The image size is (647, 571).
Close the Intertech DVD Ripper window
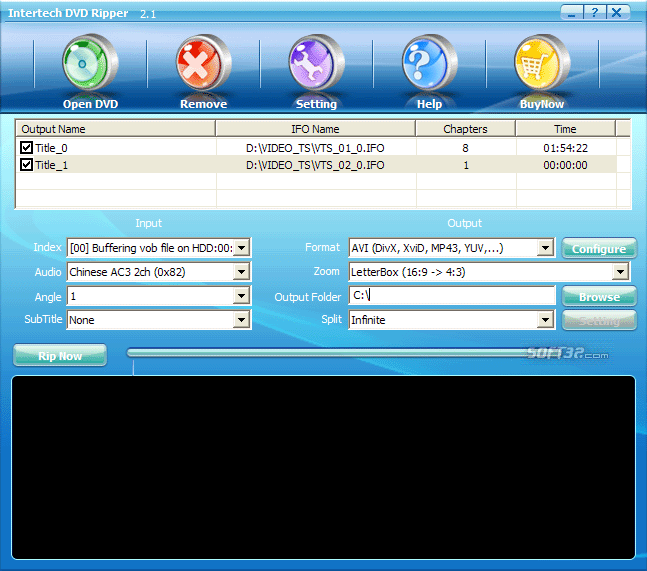click(618, 12)
